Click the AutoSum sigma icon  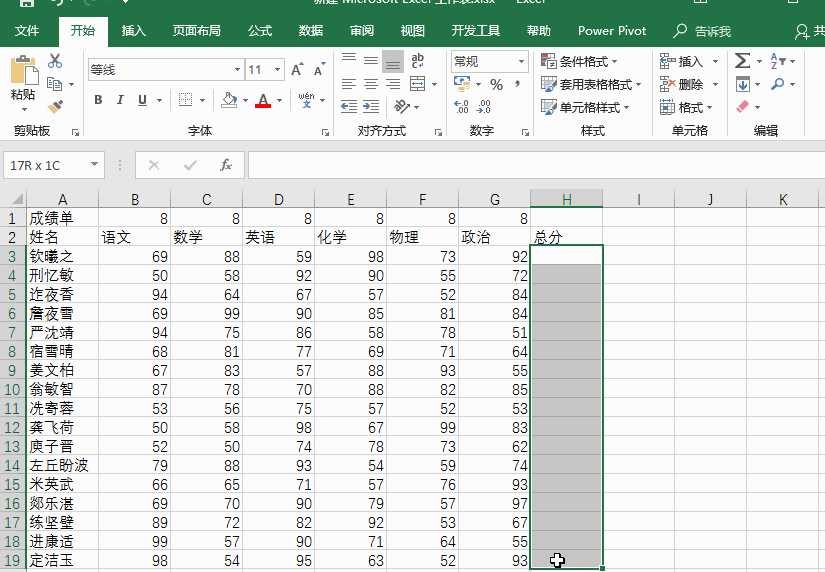742,61
